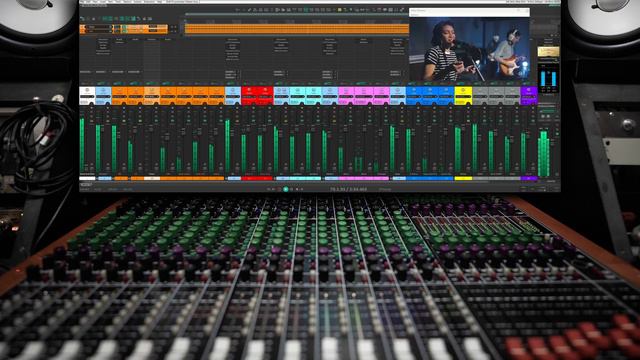The image size is (640, 360).
Task: Select the orange track control panel at the top left
Action: 123,29
